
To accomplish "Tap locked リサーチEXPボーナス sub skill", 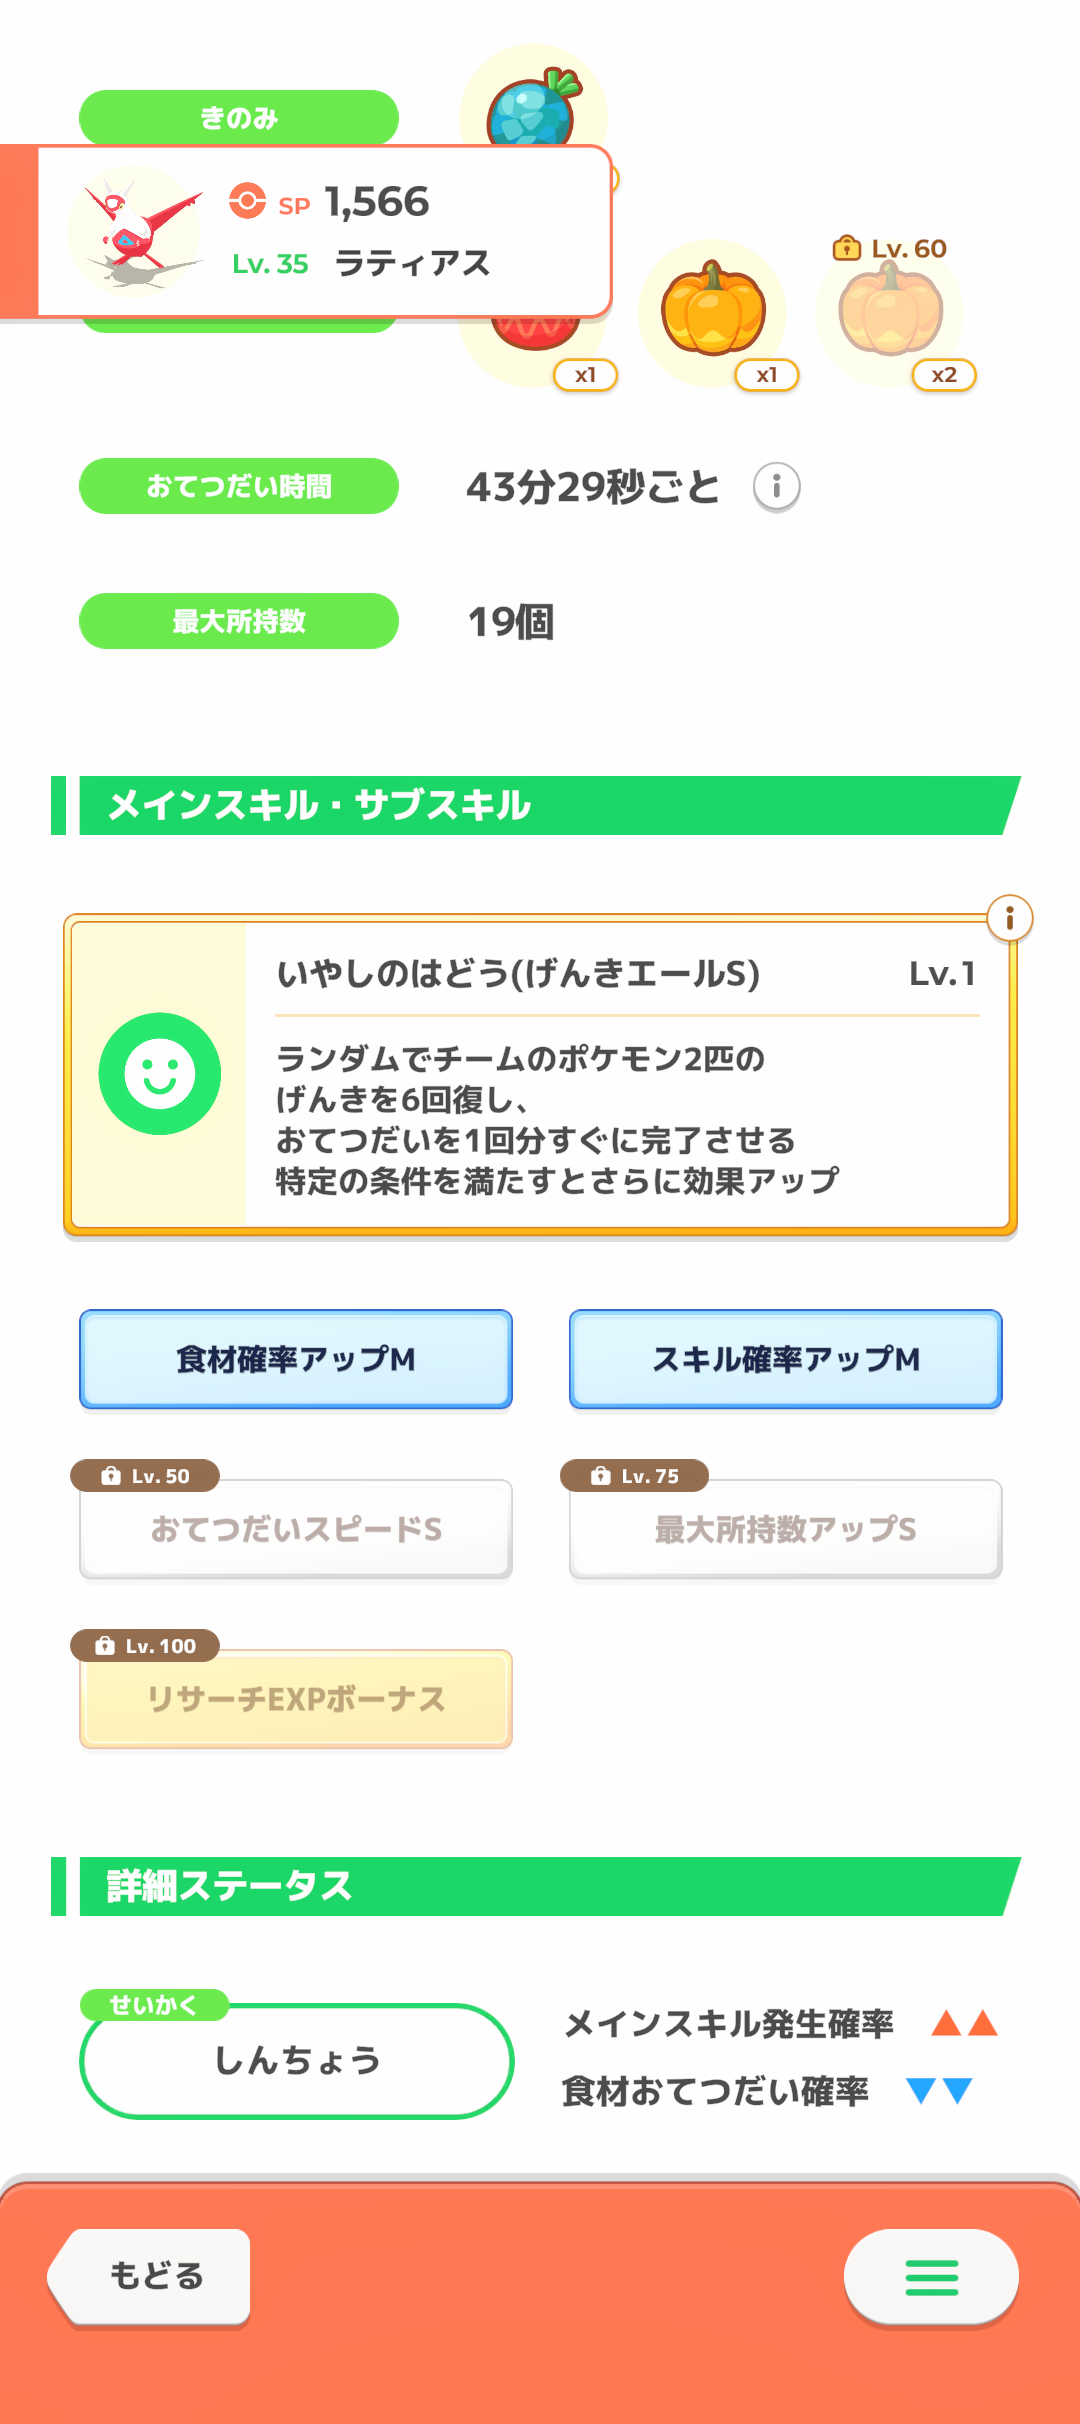I will 296,1699.
